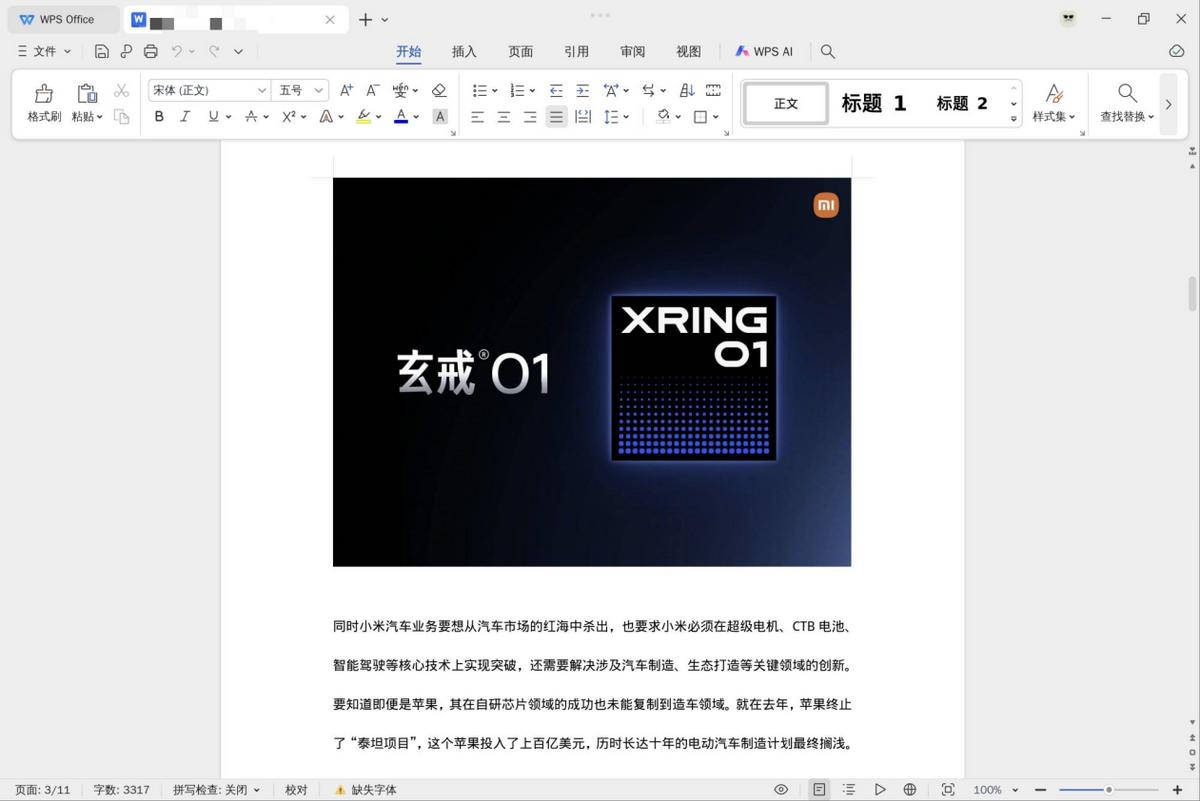Click the Print icon in the quick toolbar
1200x801 pixels.
pos(151,51)
